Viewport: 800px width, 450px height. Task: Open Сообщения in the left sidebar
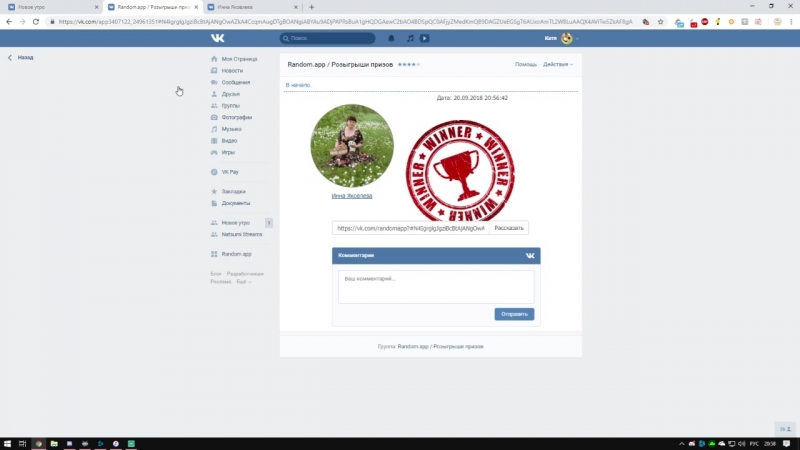click(236, 82)
